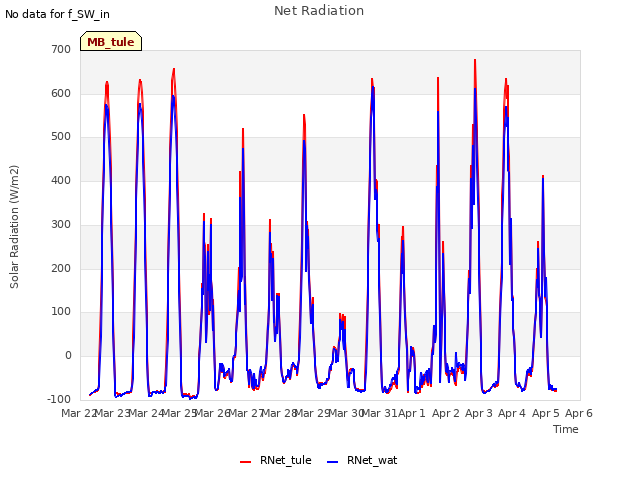The image size is (640, 480).
Task: Select the Solar Radiation (W/m2) axis label
Action: [14, 227]
